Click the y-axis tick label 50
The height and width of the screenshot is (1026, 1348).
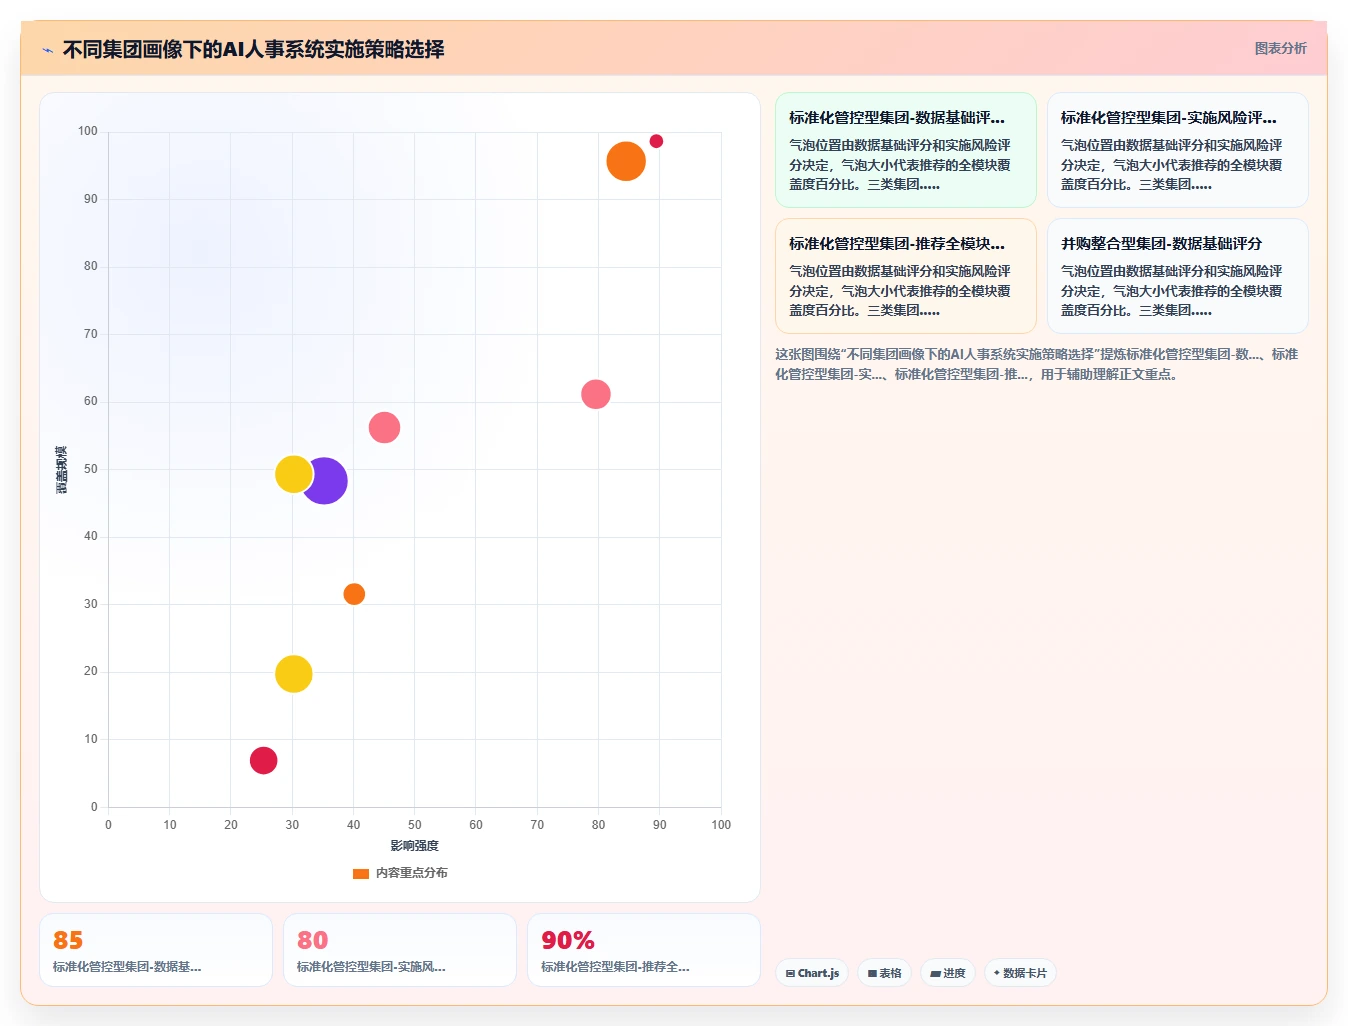(x=91, y=469)
